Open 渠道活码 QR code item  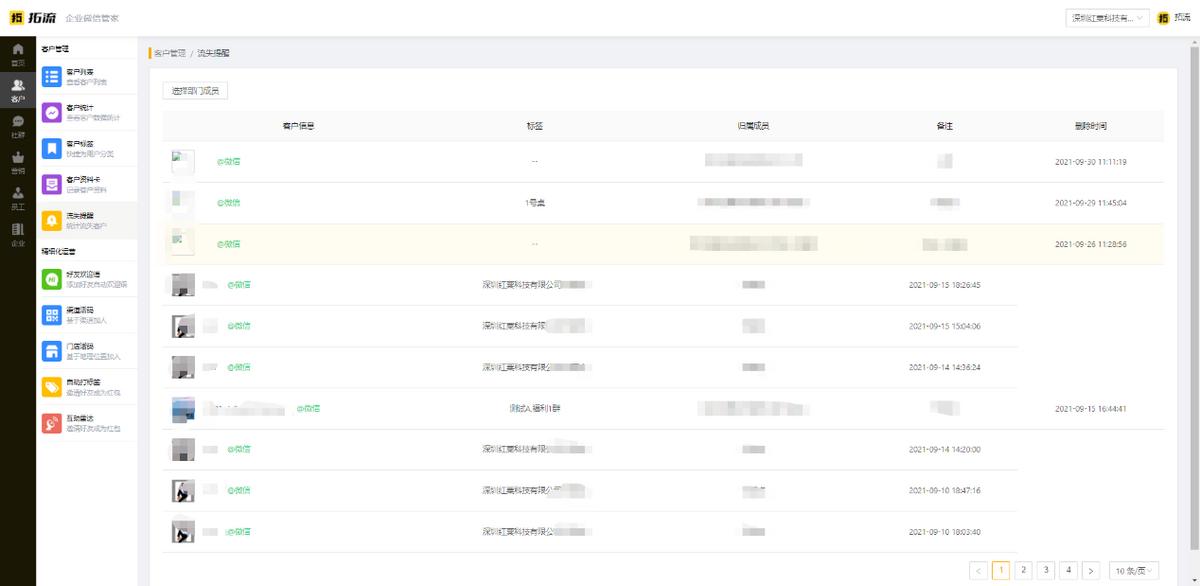click(x=85, y=315)
